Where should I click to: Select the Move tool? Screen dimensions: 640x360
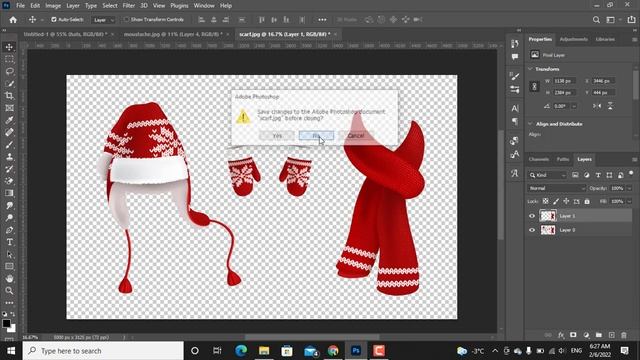coord(9,47)
